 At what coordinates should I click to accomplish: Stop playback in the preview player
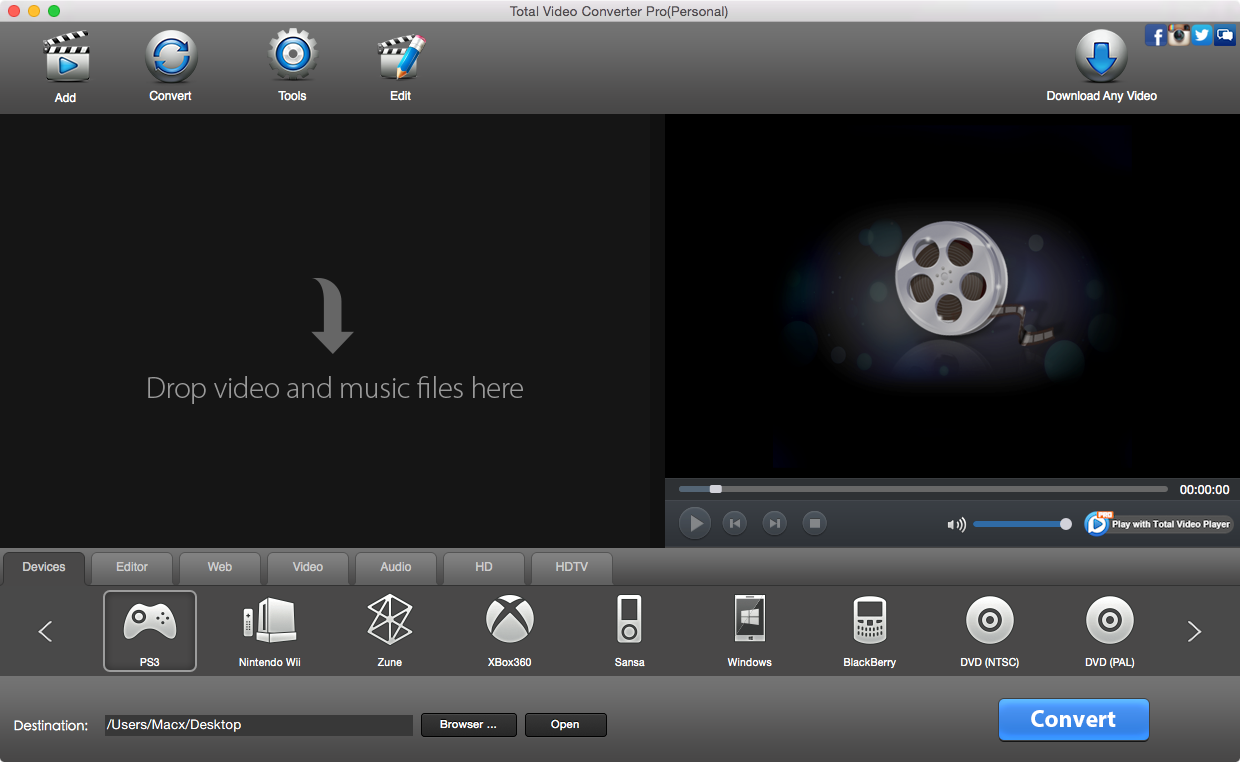(814, 523)
